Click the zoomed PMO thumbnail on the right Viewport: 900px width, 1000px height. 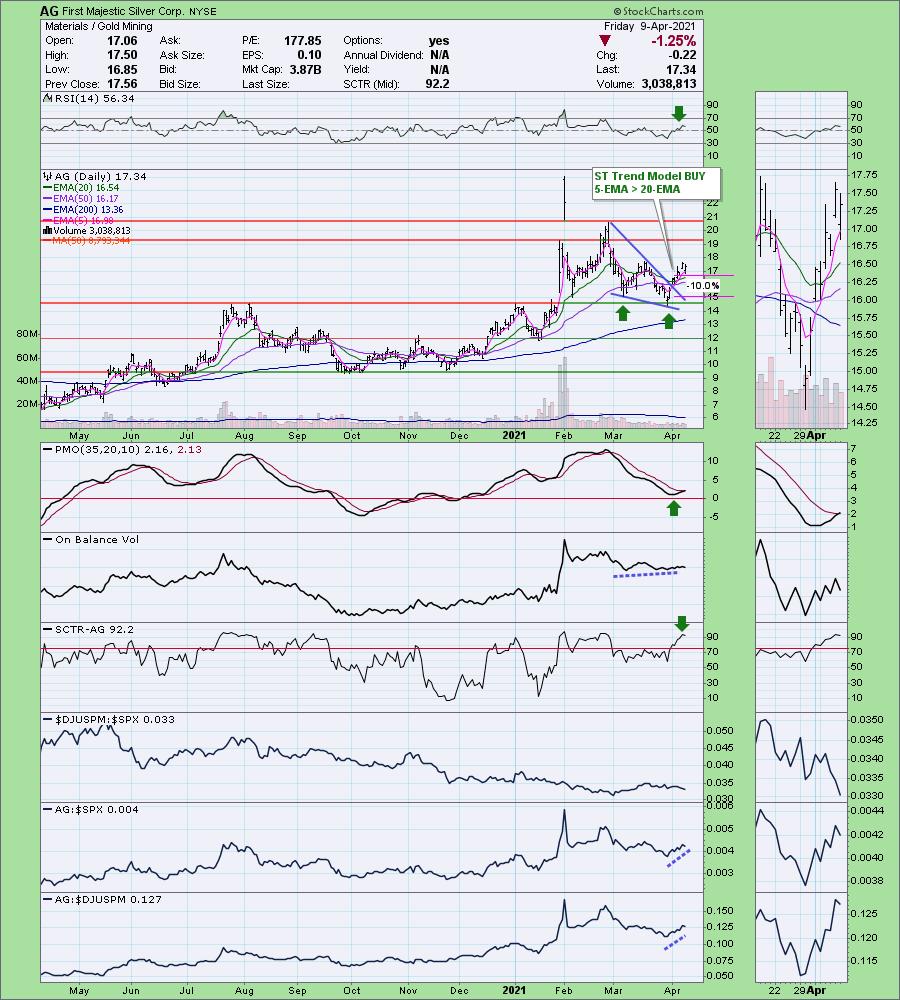[x=801, y=489]
